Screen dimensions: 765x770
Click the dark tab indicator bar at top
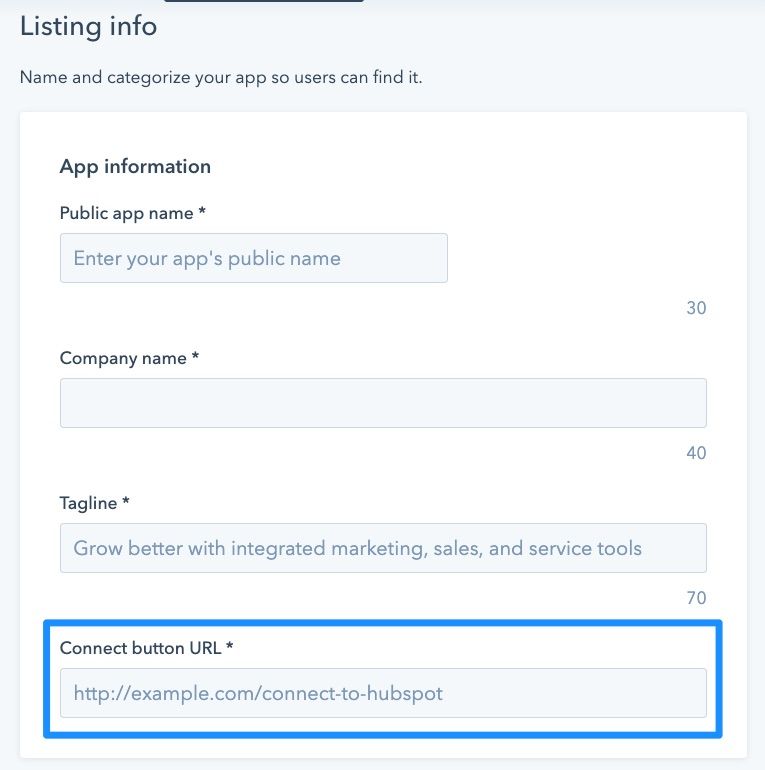[x=264, y=1]
